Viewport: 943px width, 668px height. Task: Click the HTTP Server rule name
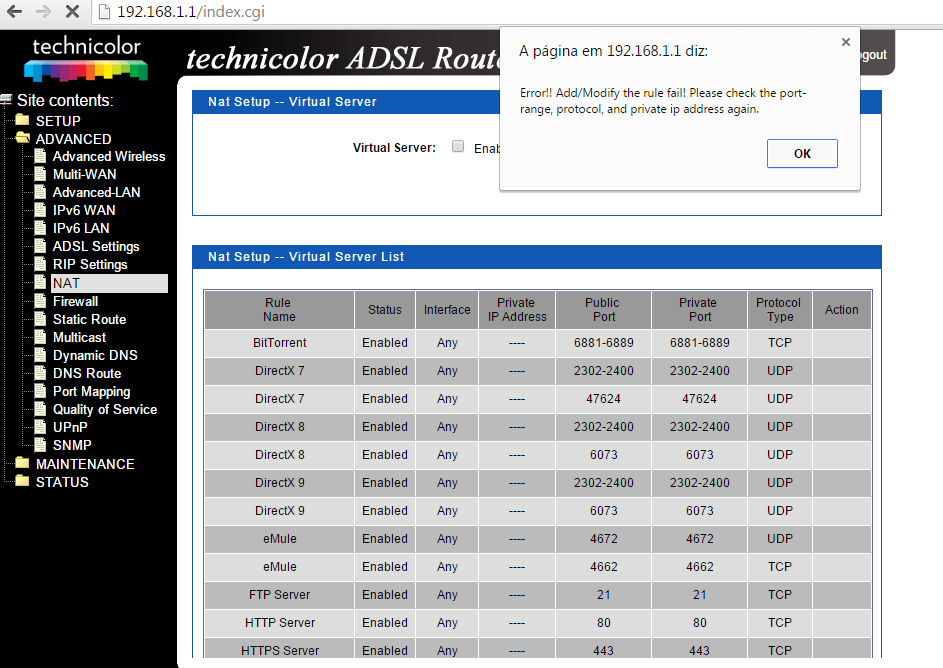(280, 623)
